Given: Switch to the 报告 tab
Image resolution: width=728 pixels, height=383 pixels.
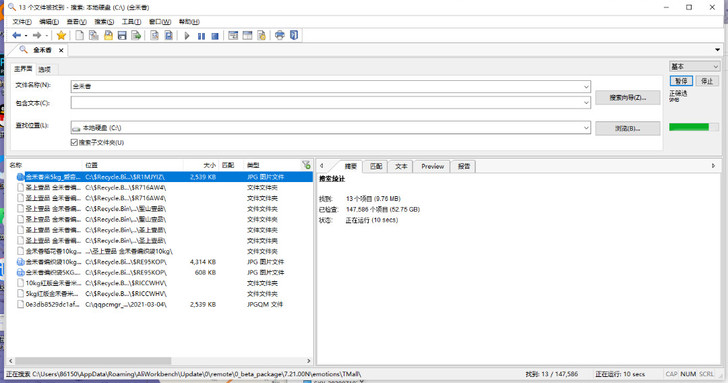Looking at the screenshot, I should pyautogui.click(x=464, y=166).
